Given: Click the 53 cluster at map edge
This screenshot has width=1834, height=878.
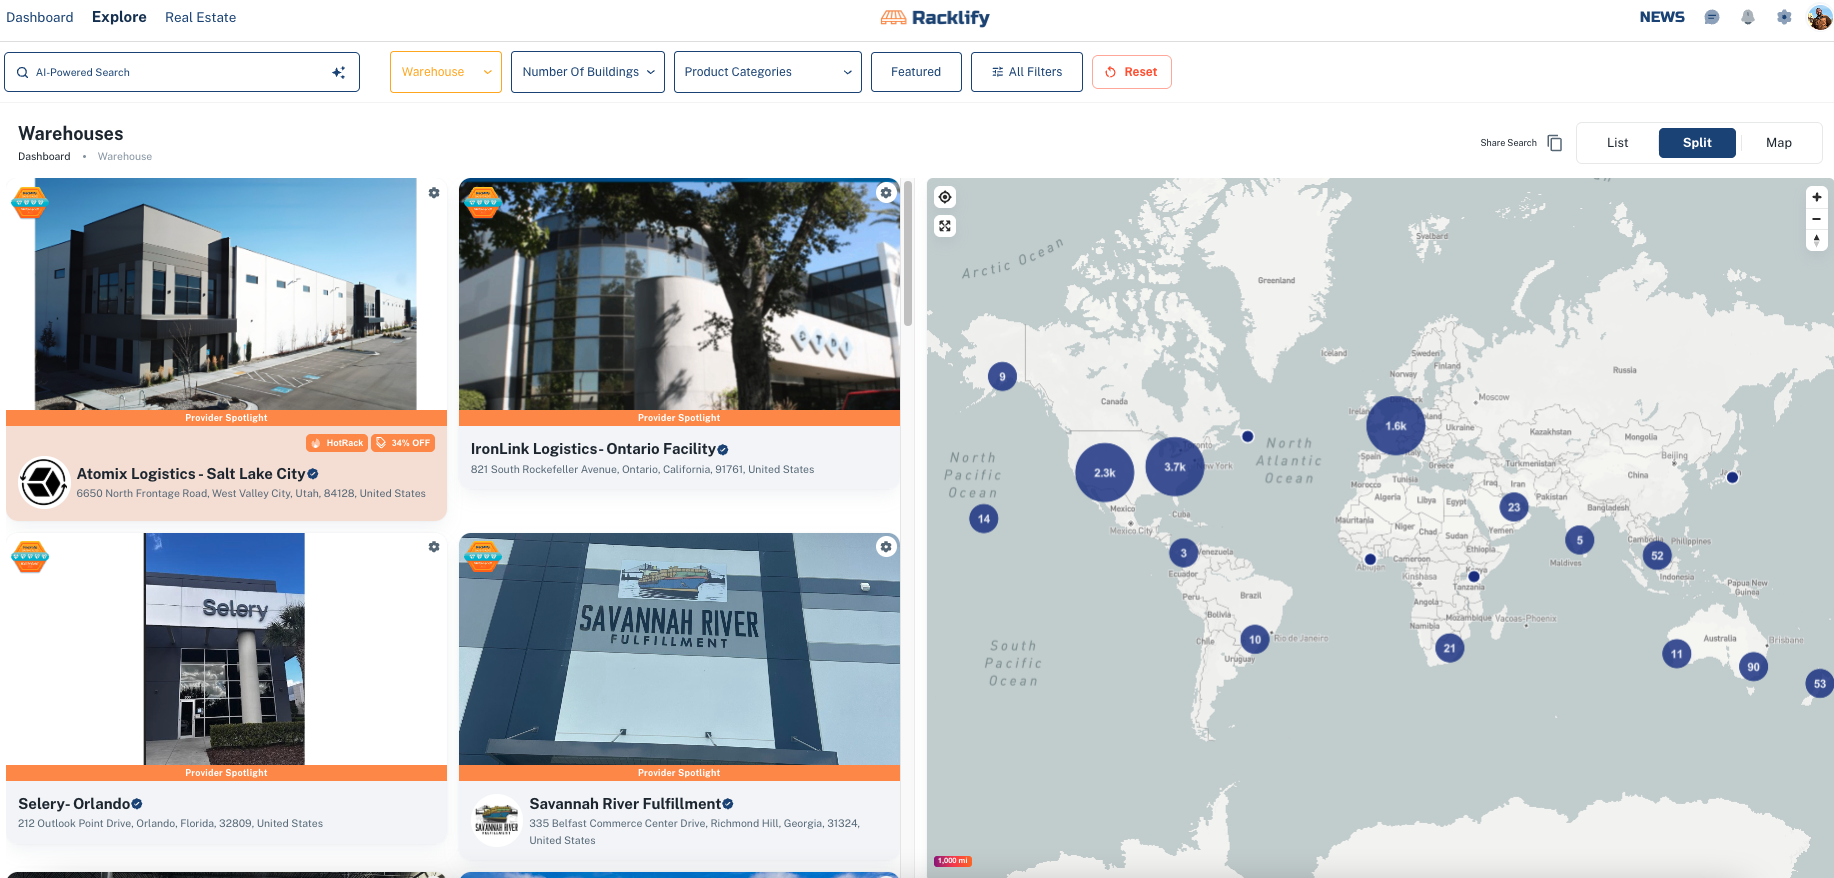Looking at the screenshot, I should point(1819,684).
